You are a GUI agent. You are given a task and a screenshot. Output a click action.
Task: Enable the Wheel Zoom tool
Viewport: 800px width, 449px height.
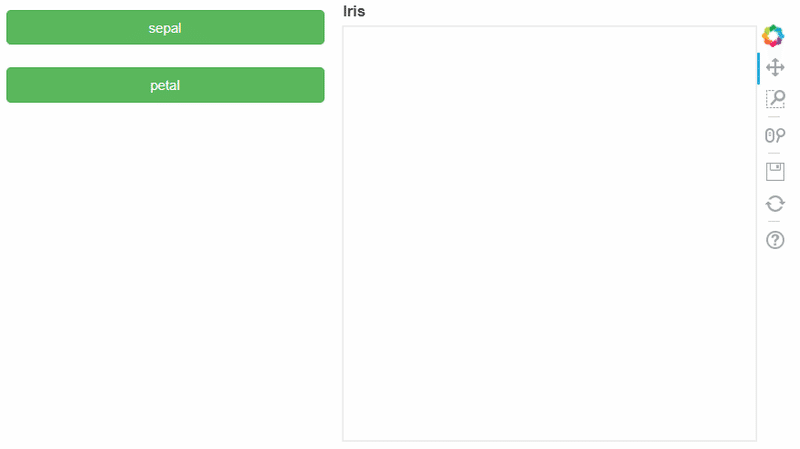(x=774, y=135)
